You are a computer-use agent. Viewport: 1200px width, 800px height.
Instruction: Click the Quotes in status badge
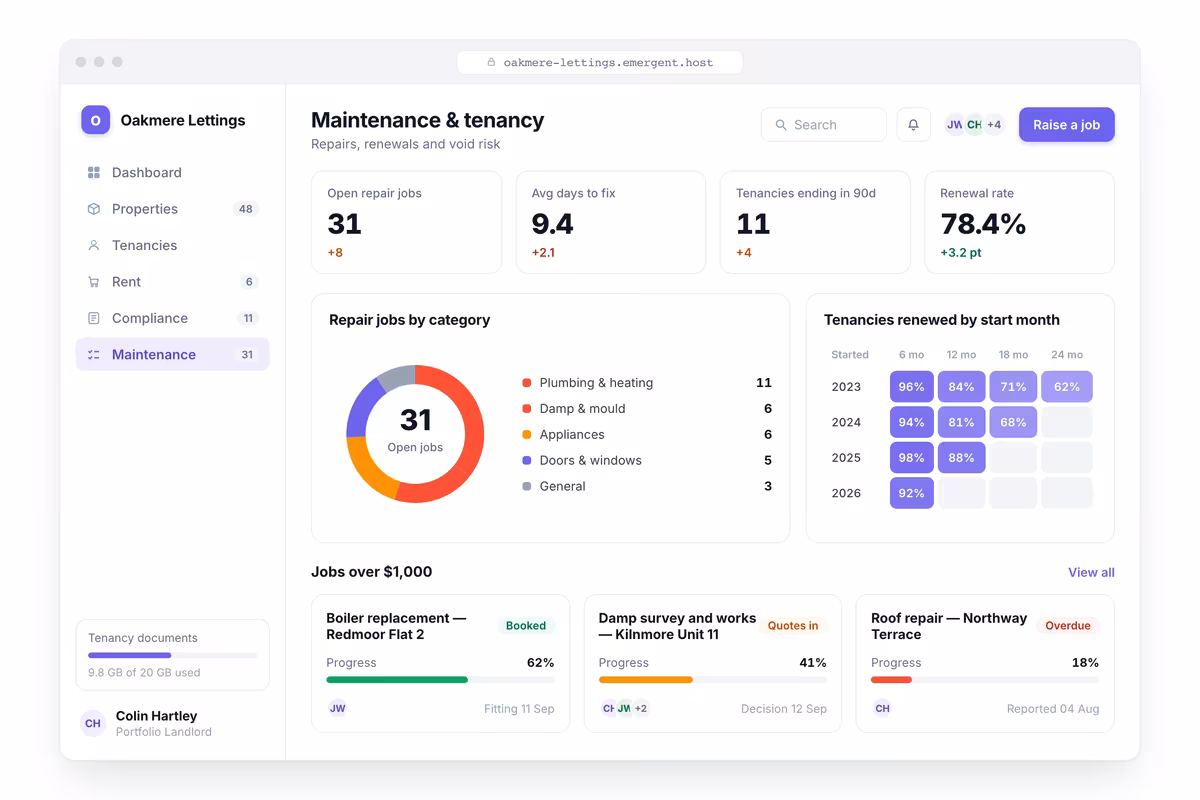tap(793, 626)
